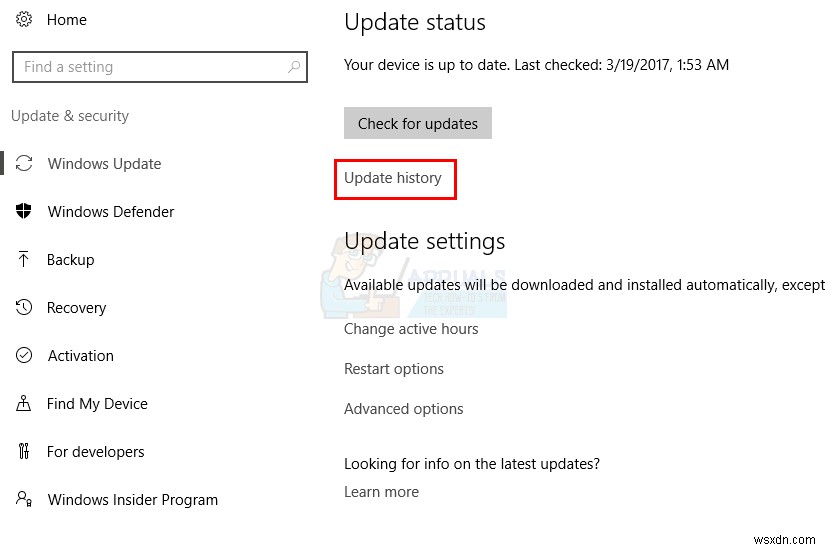Select Windows Defender in the sidebar
This screenshot has width=827, height=550.
pos(111,212)
